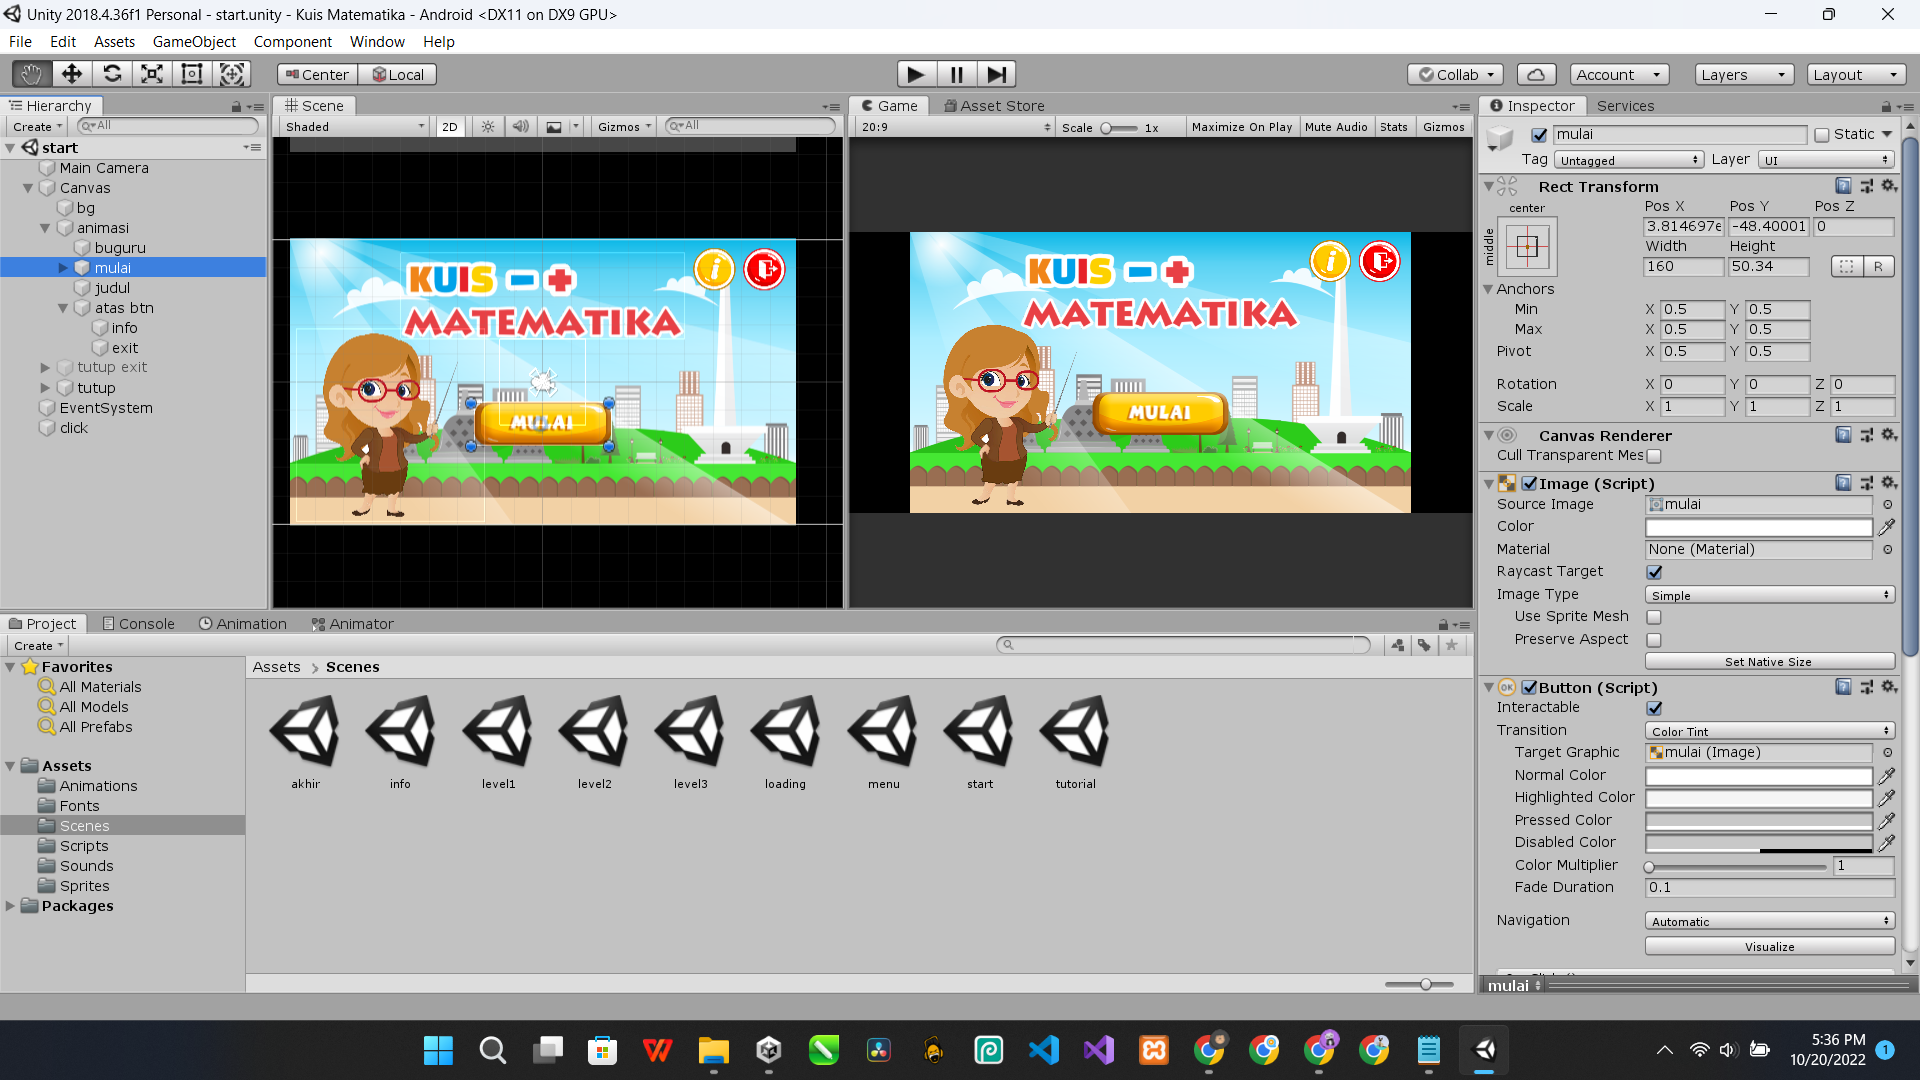Expand the tutup exit hierarchy item
Image resolution: width=1920 pixels, height=1080 pixels.
click(45, 368)
